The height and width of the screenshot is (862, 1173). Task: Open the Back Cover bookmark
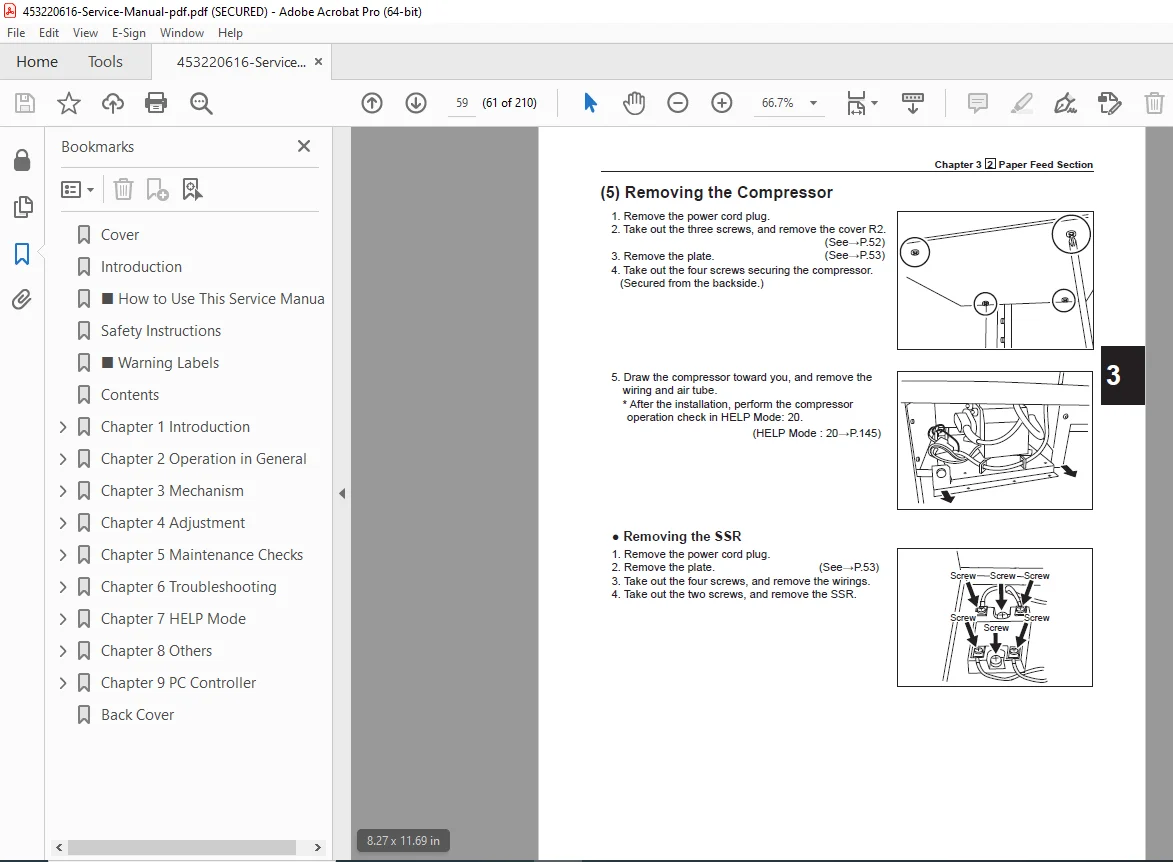(x=138, y=715)
